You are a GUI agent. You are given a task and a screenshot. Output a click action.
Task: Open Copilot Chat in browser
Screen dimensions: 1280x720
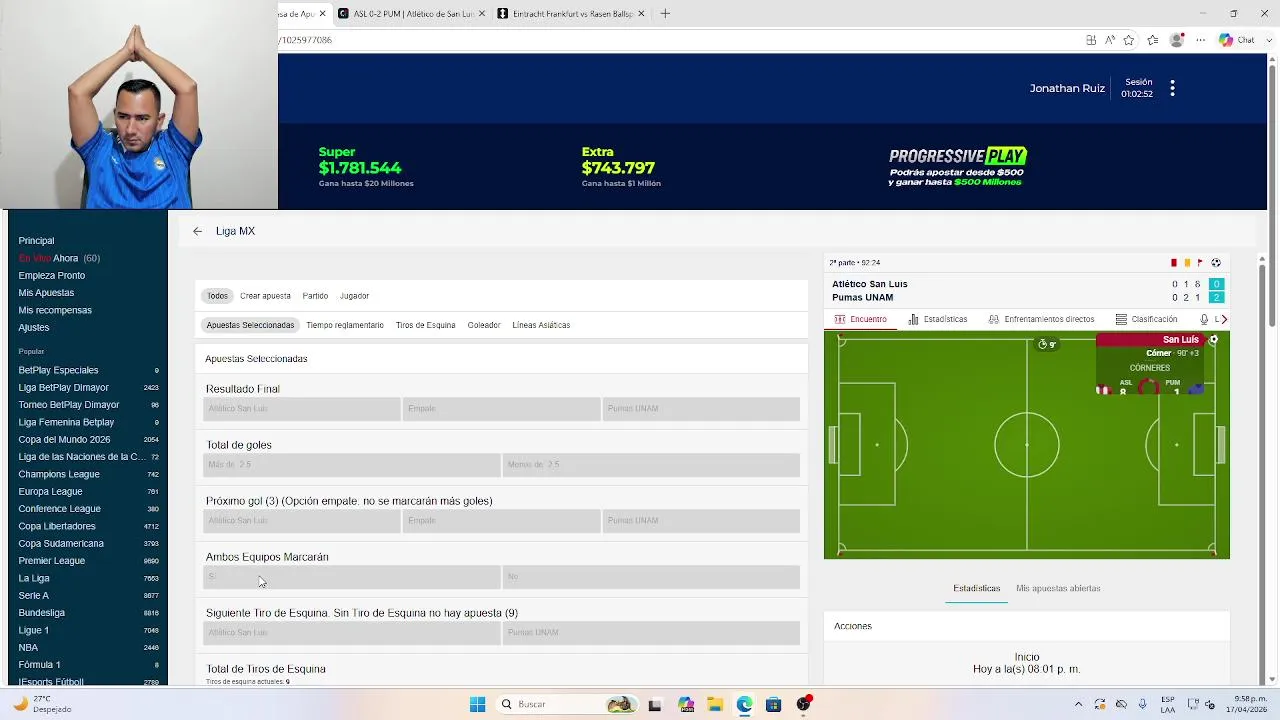pos(1237,40)
